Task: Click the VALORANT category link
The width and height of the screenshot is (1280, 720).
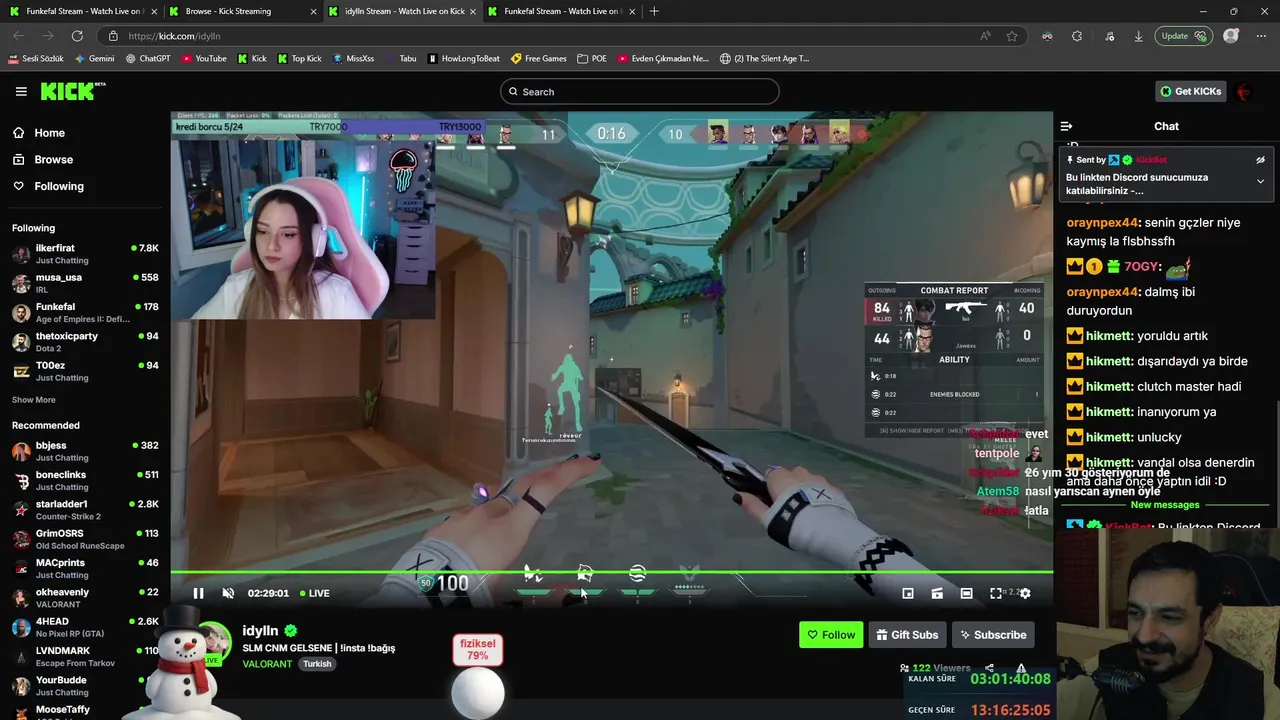Action: point(267,664)
